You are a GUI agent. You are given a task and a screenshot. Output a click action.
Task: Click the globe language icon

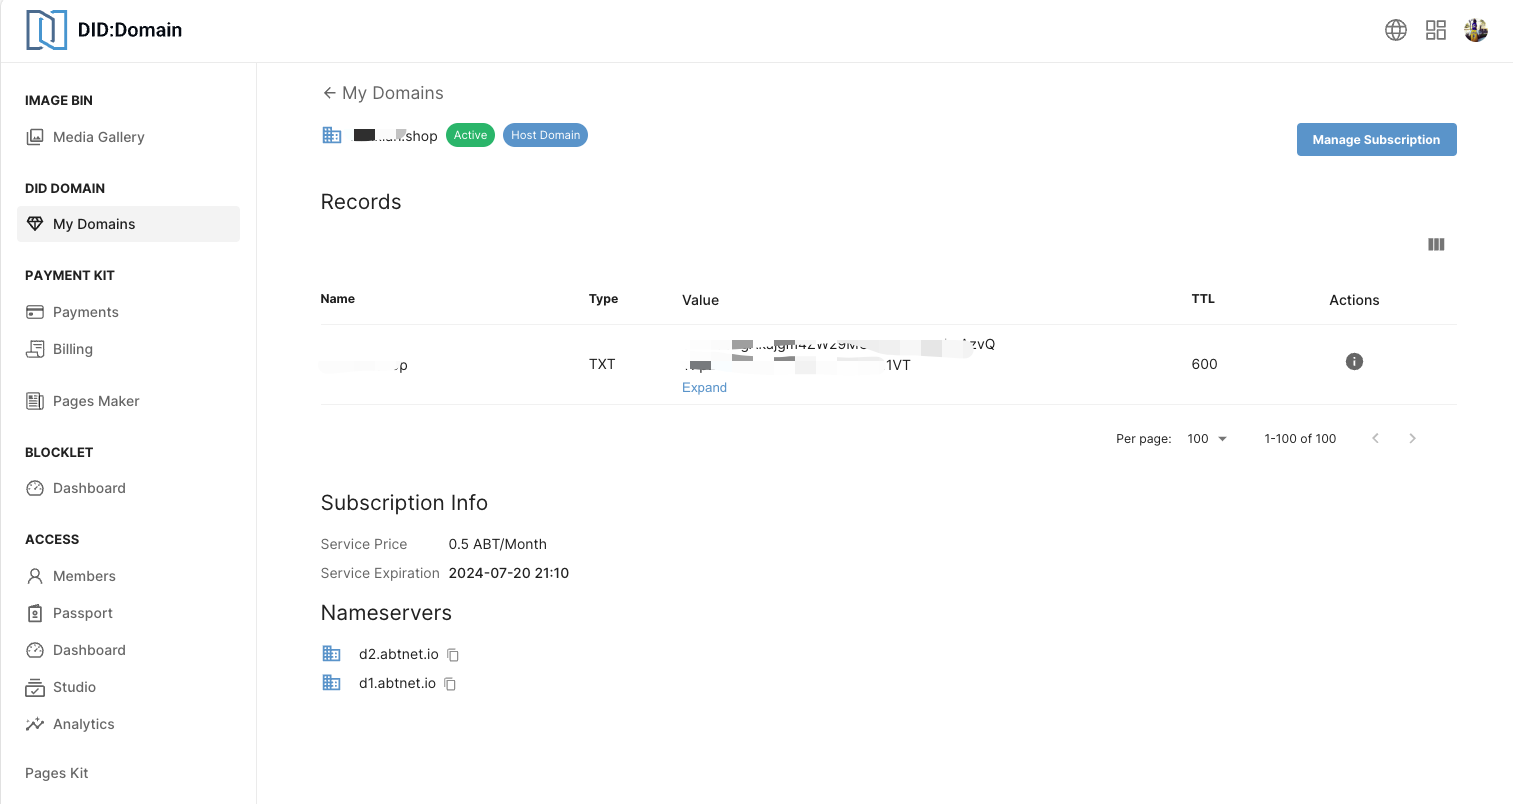click(x=1395, y=30)
